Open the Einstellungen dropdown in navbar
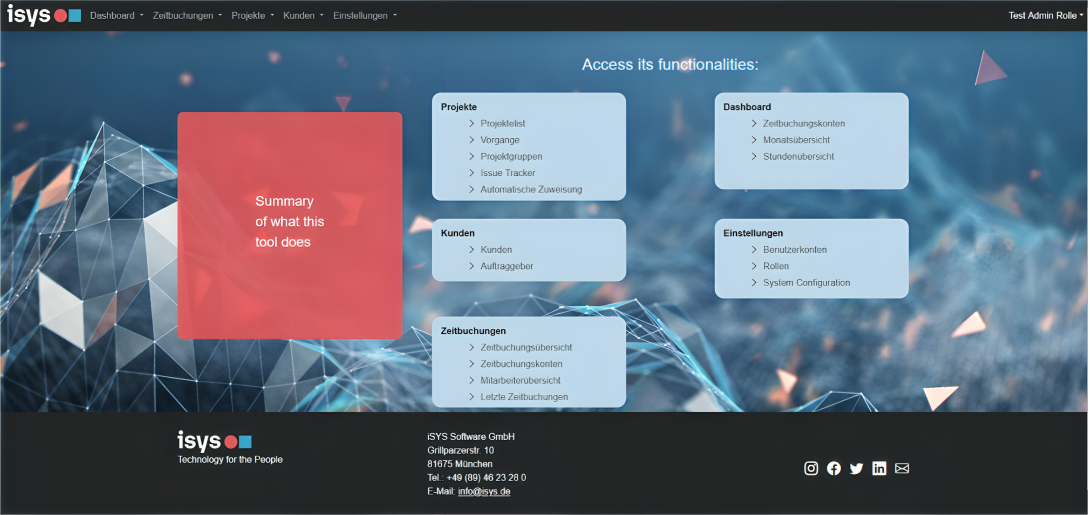Screen dimensions: 1090x515 click(365, 15)
